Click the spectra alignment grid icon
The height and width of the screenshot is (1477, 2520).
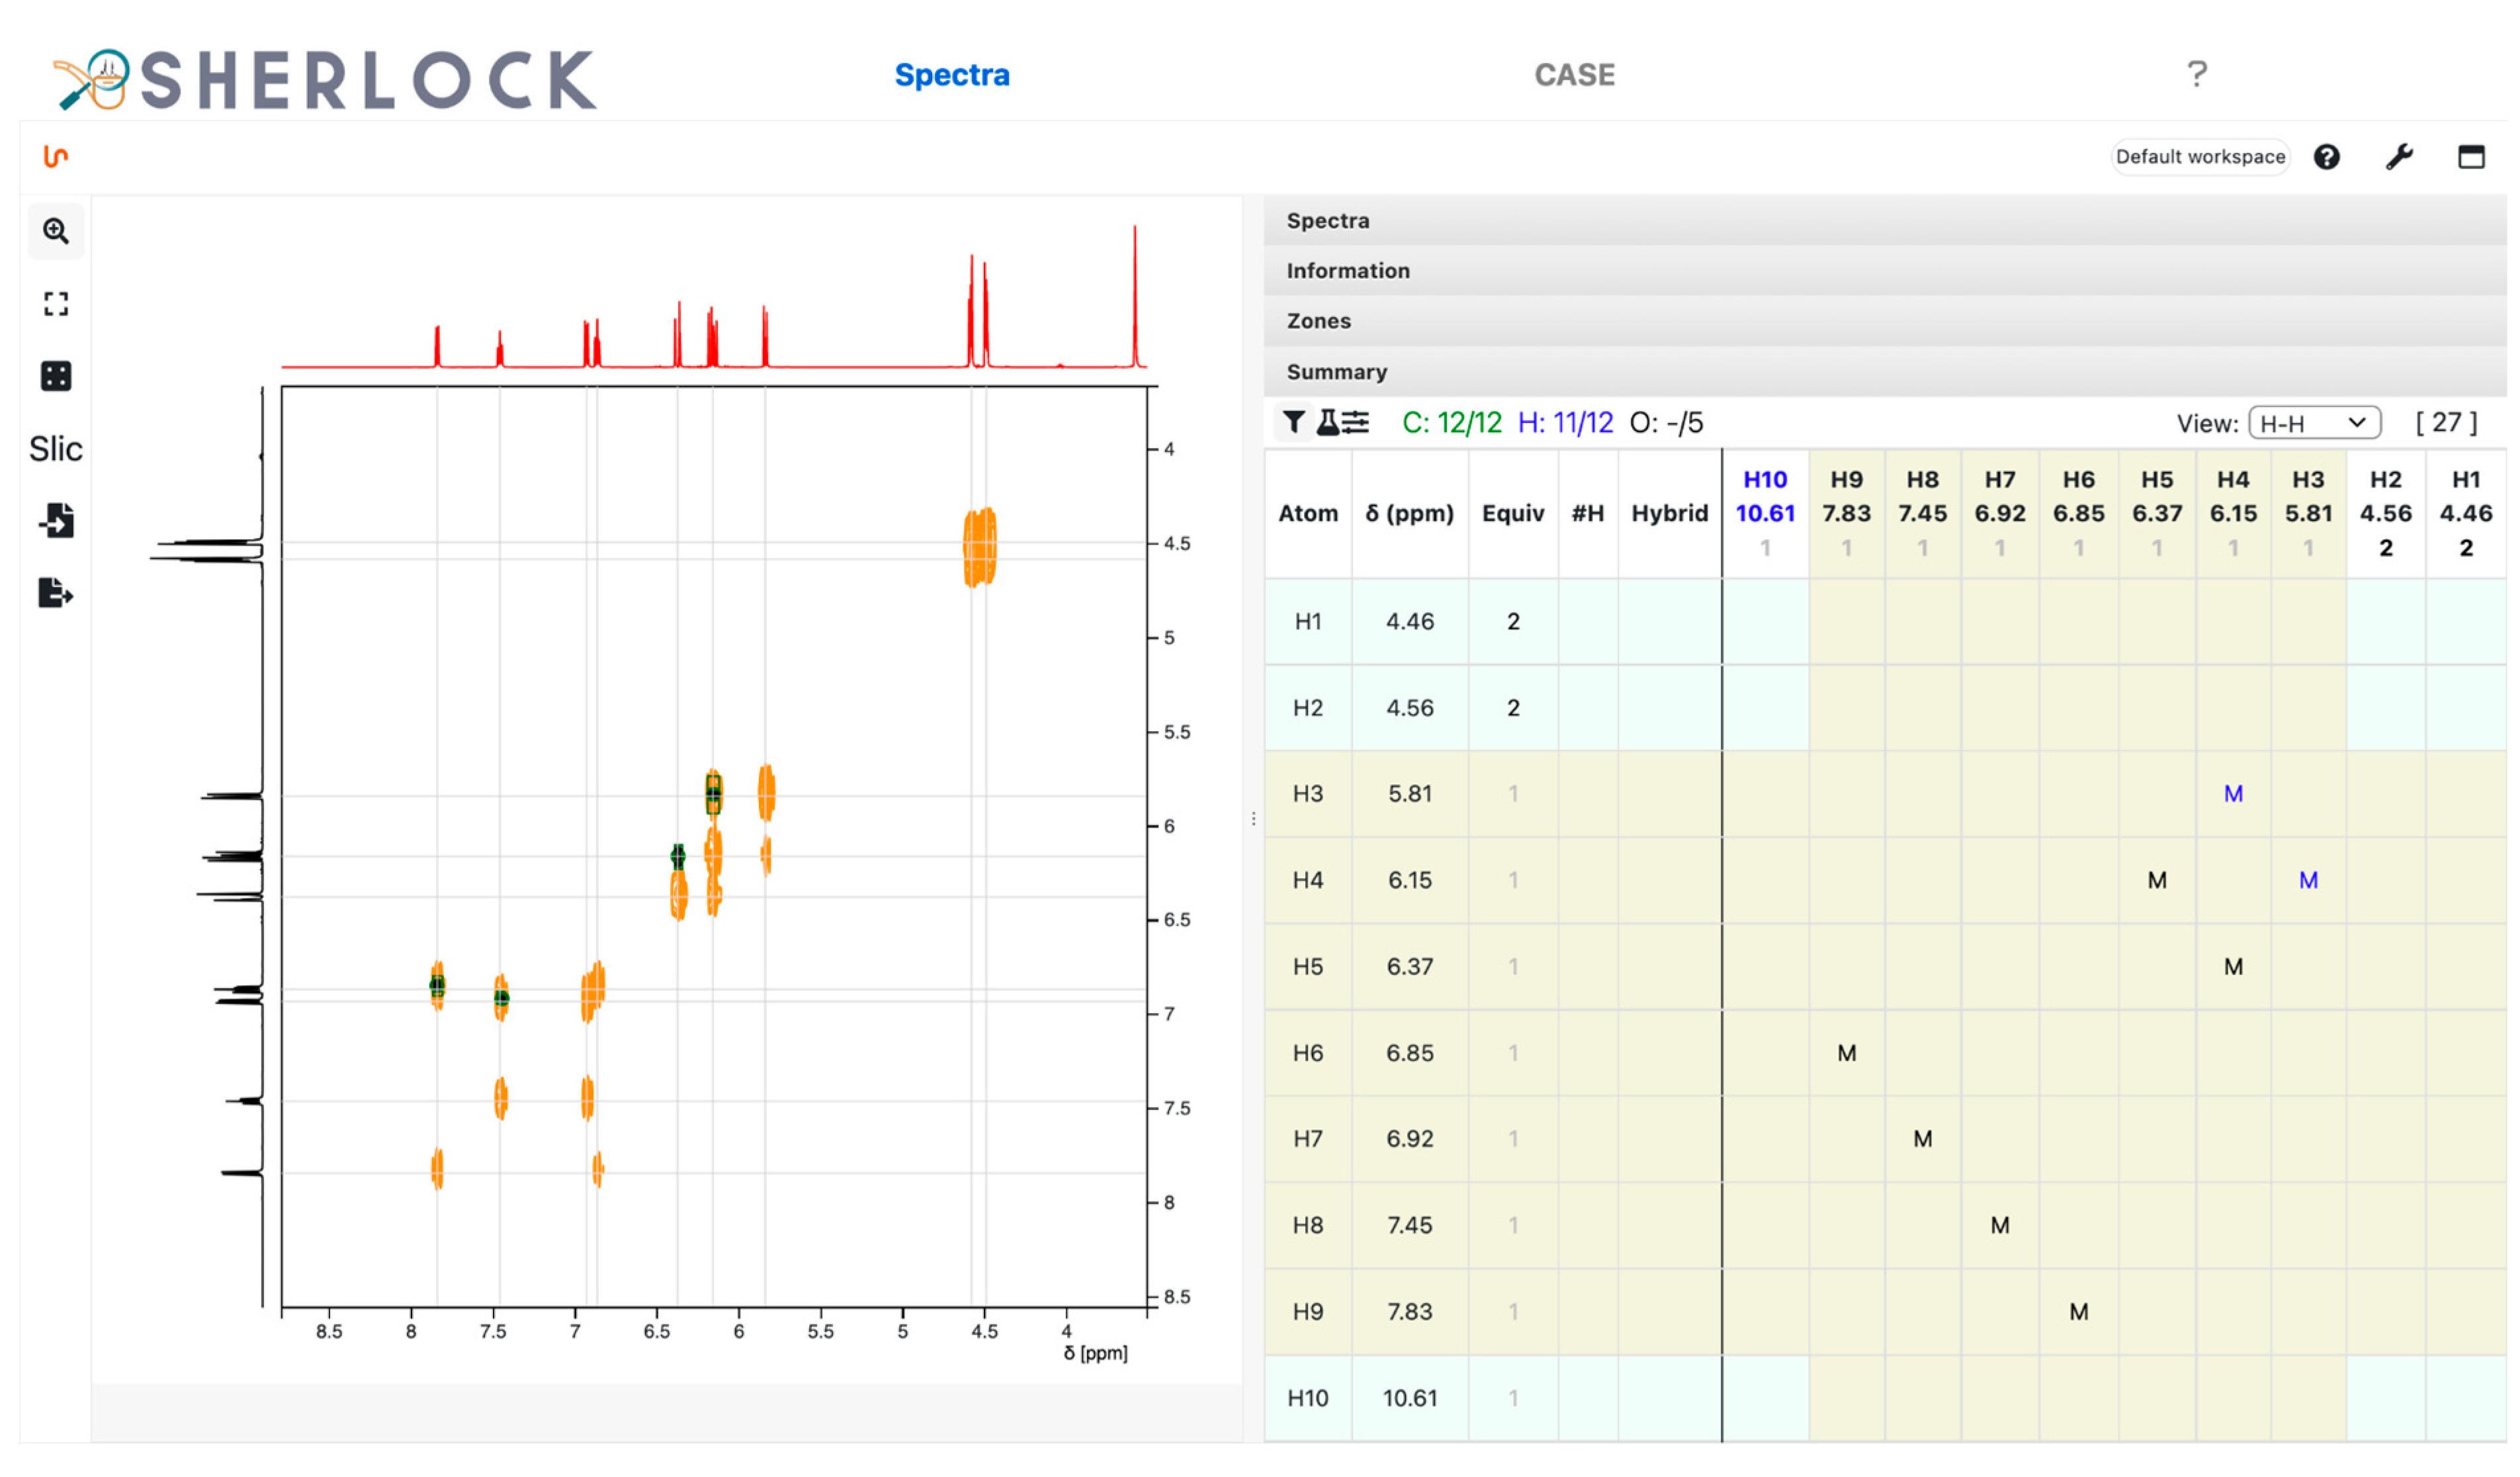pyautogui.click(x=56, y=377)
